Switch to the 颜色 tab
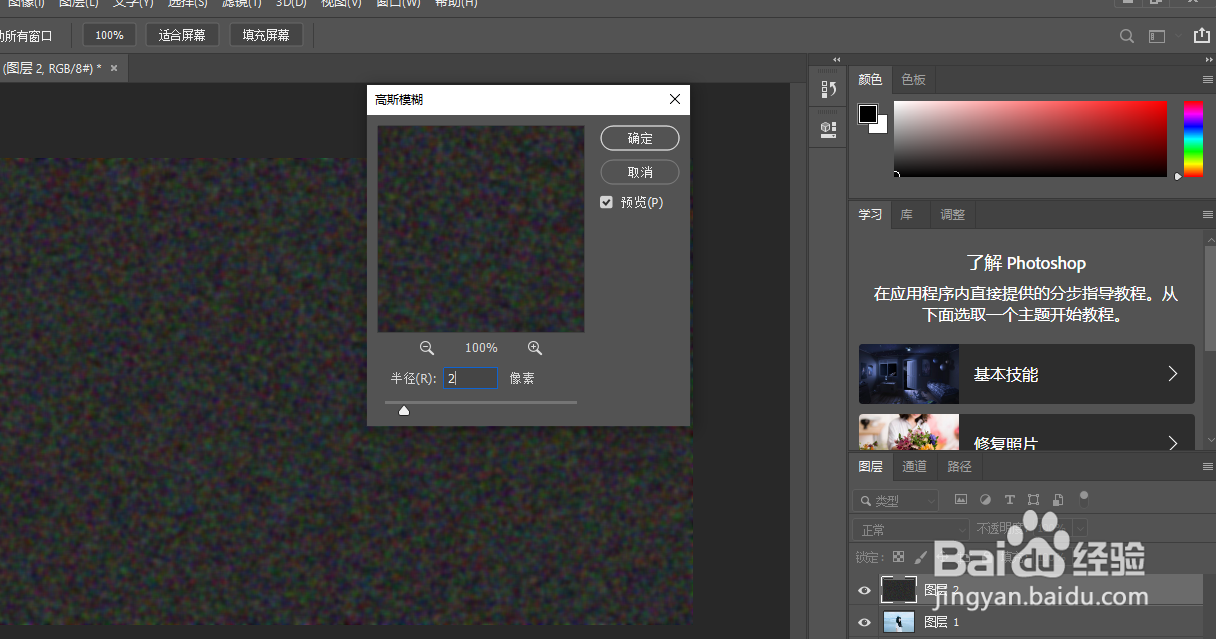 click(x=870, y=80)
